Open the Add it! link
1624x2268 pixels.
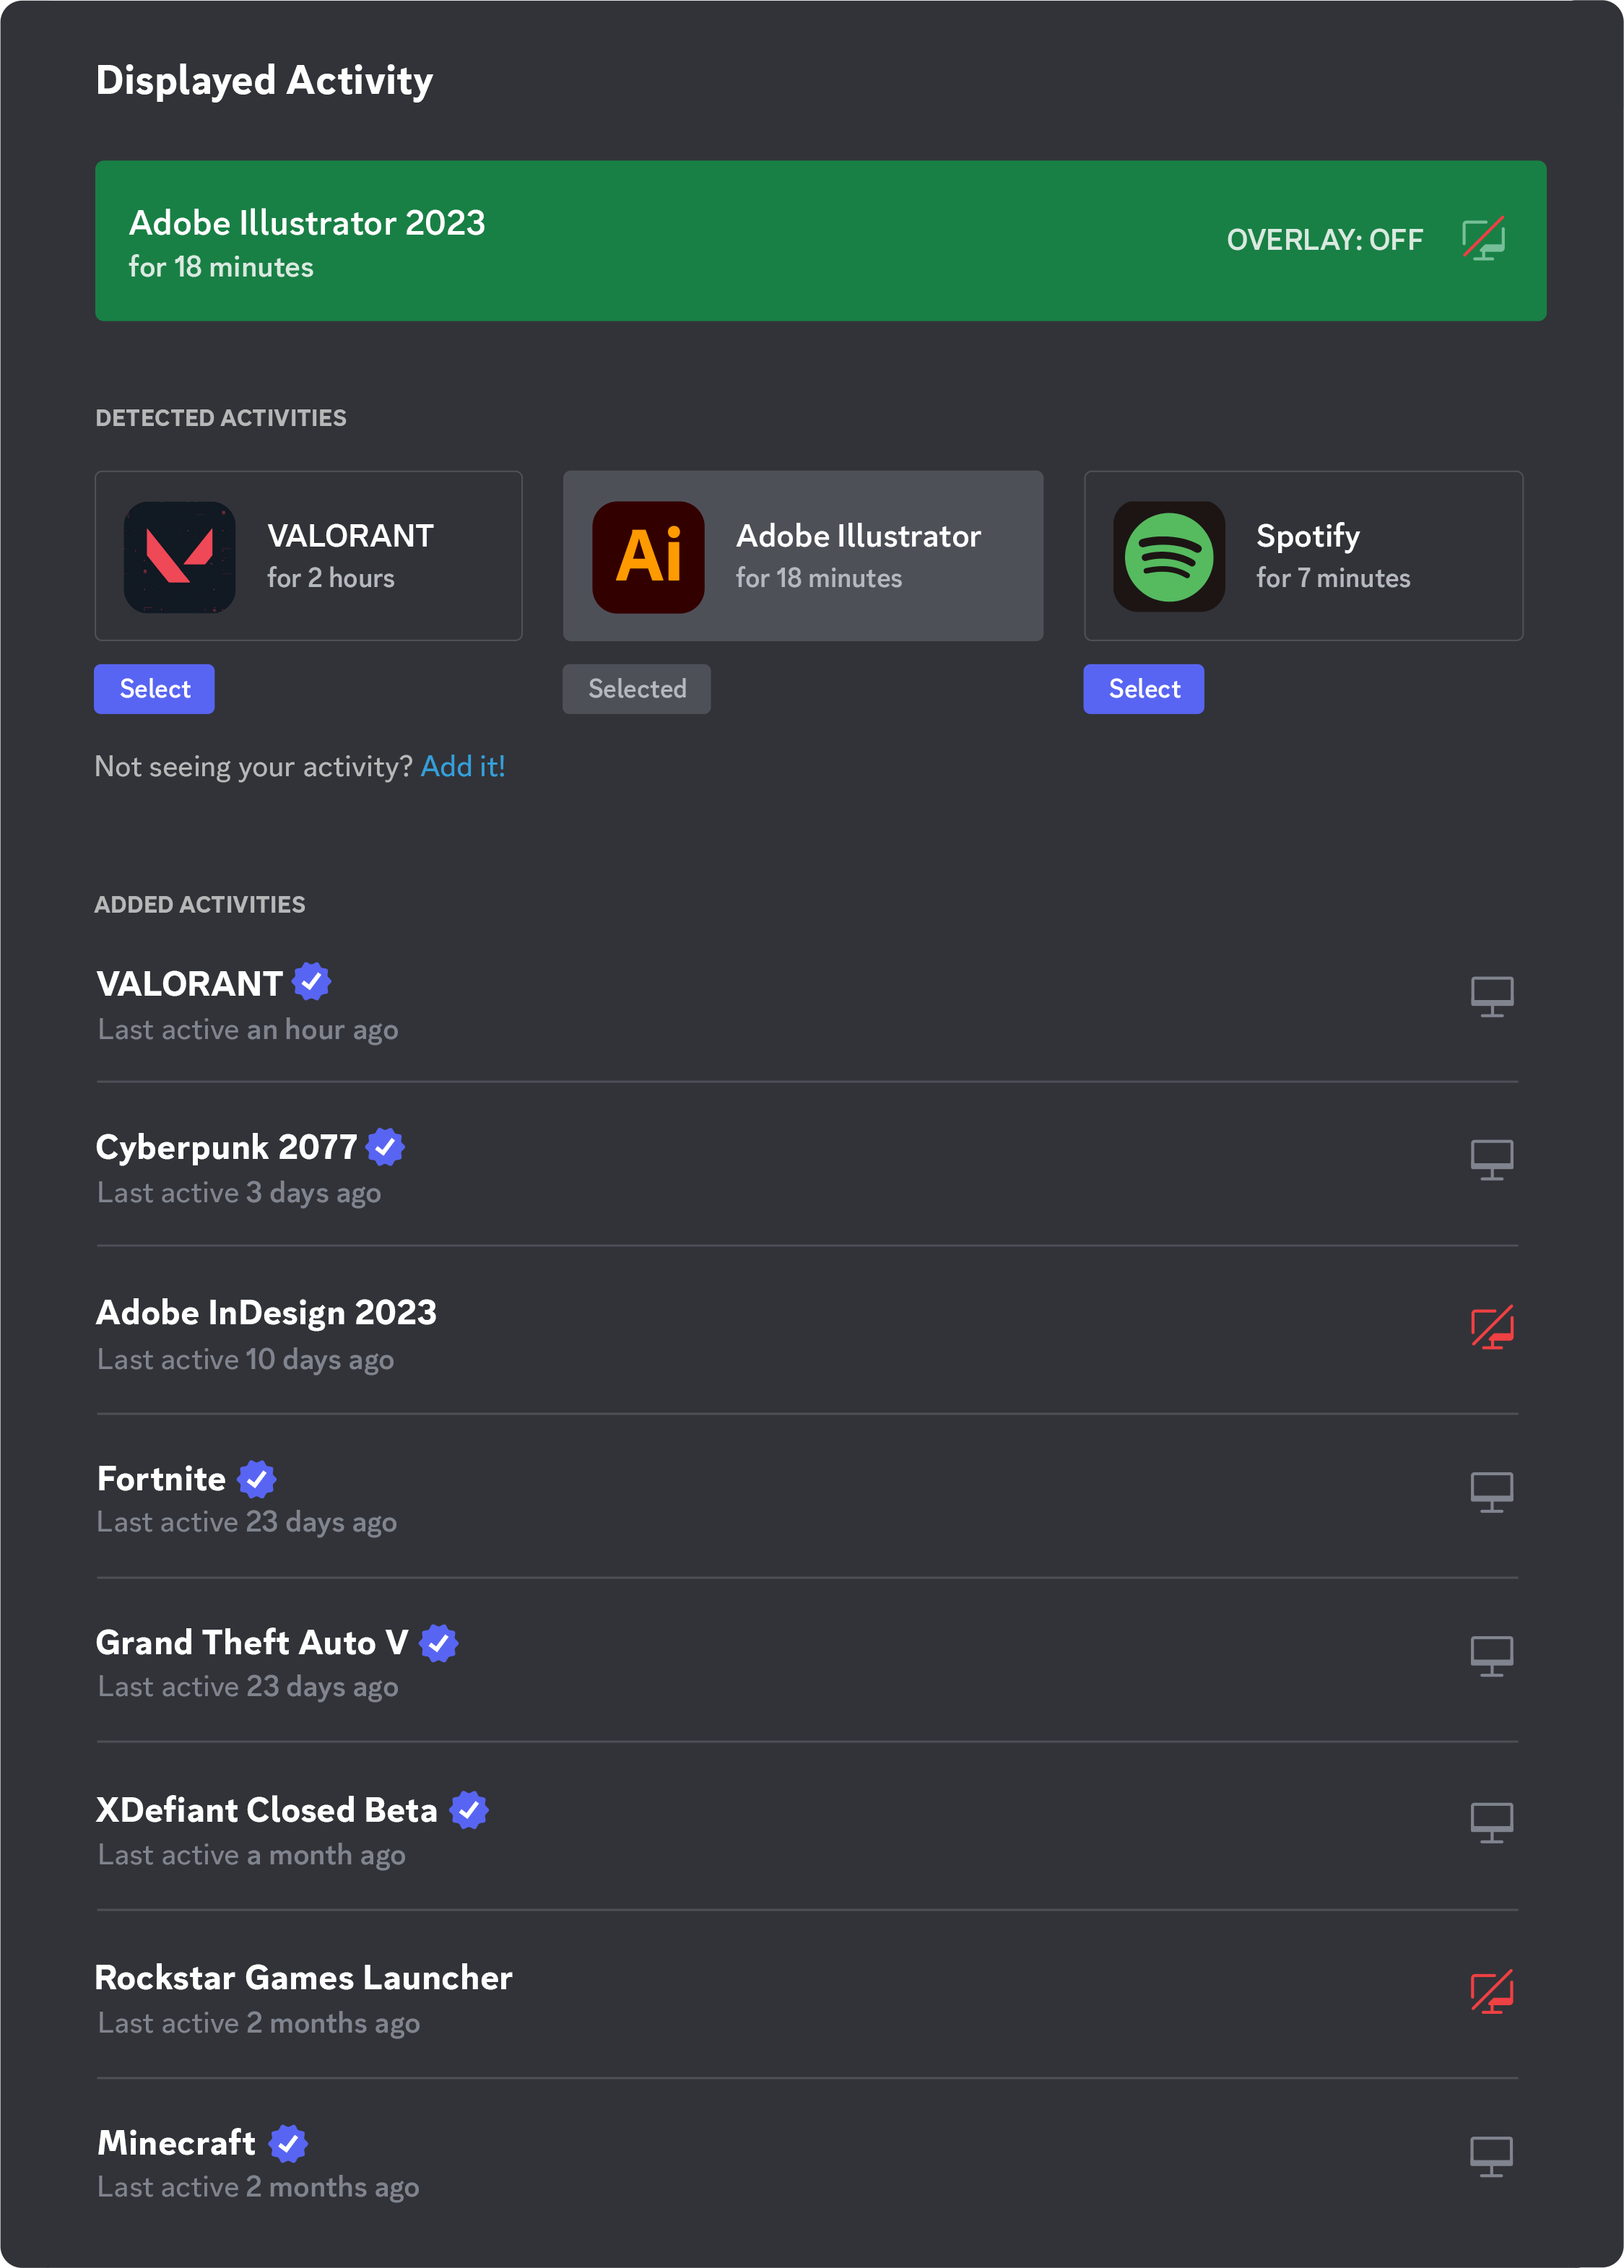(462, 766)
